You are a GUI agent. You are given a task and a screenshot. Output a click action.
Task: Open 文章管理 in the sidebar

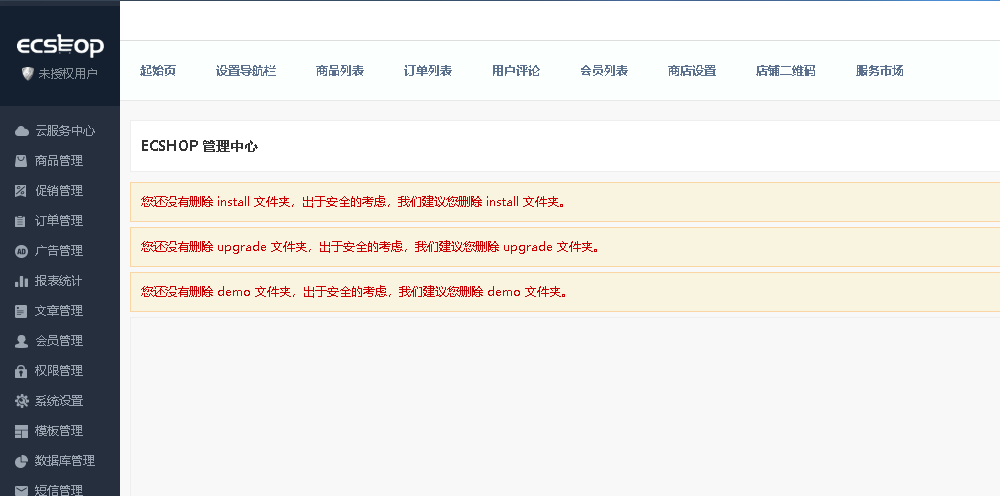(x=60, y=310)
